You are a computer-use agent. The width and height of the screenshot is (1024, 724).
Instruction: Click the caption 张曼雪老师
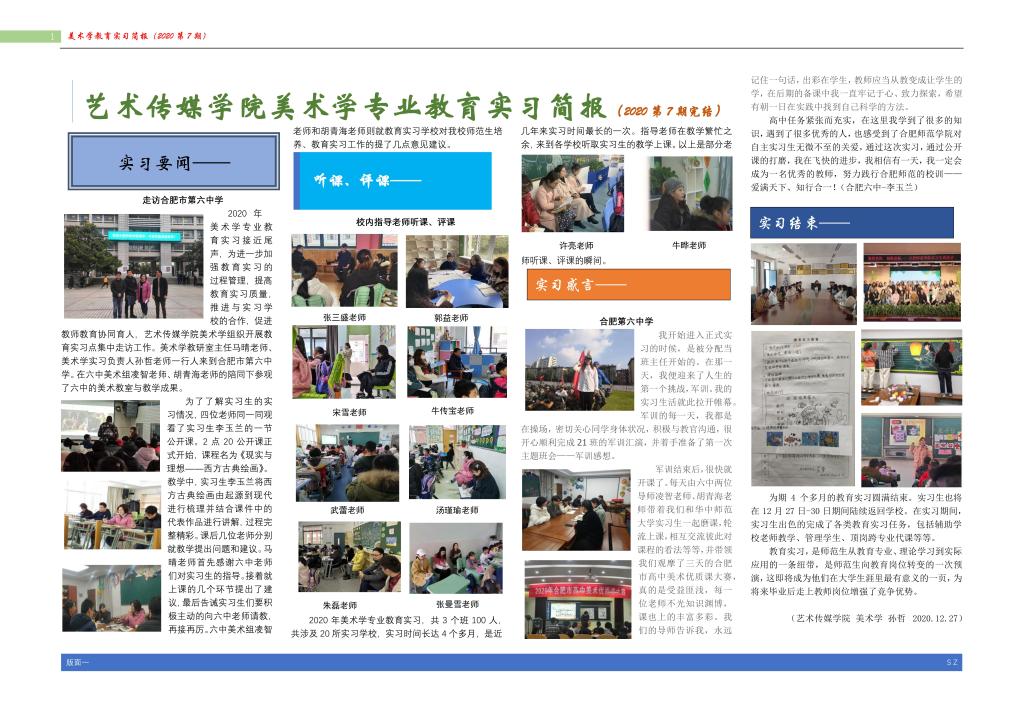pyautogui.click(x=457, y=605)
